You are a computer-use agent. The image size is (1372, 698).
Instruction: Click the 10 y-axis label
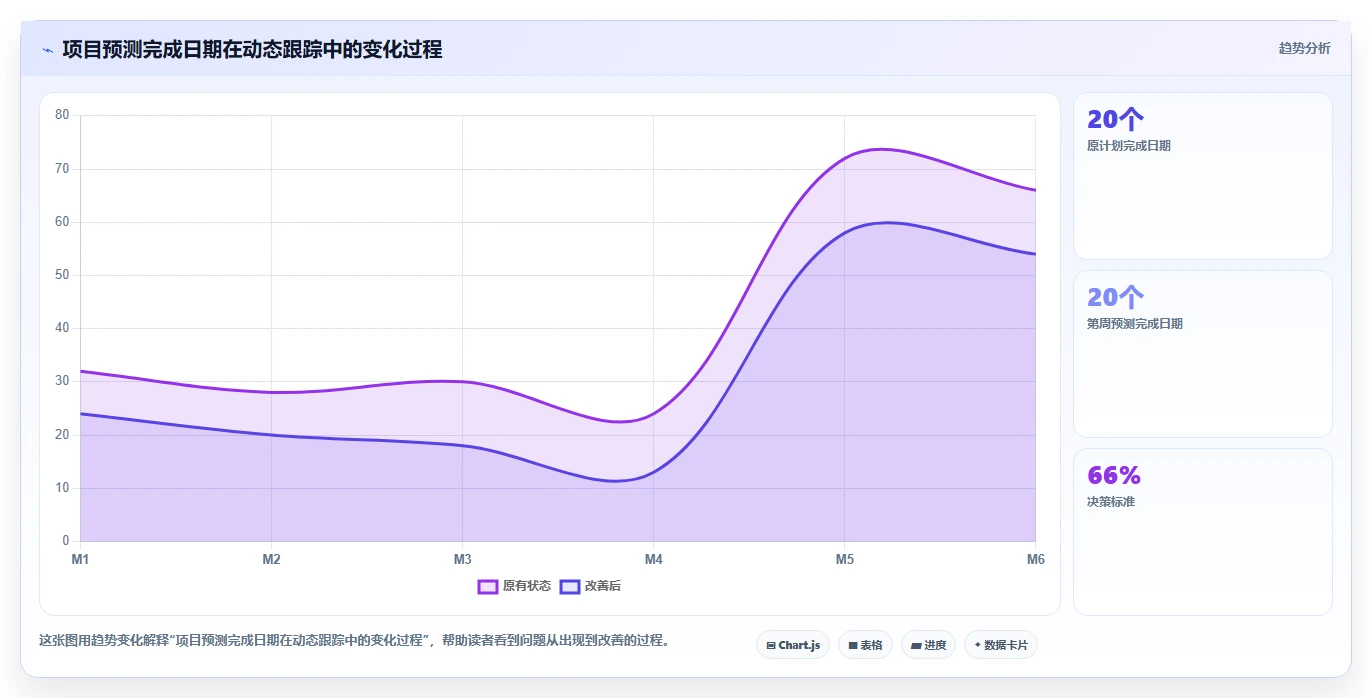pyautogui.click(x=62, y=488)
